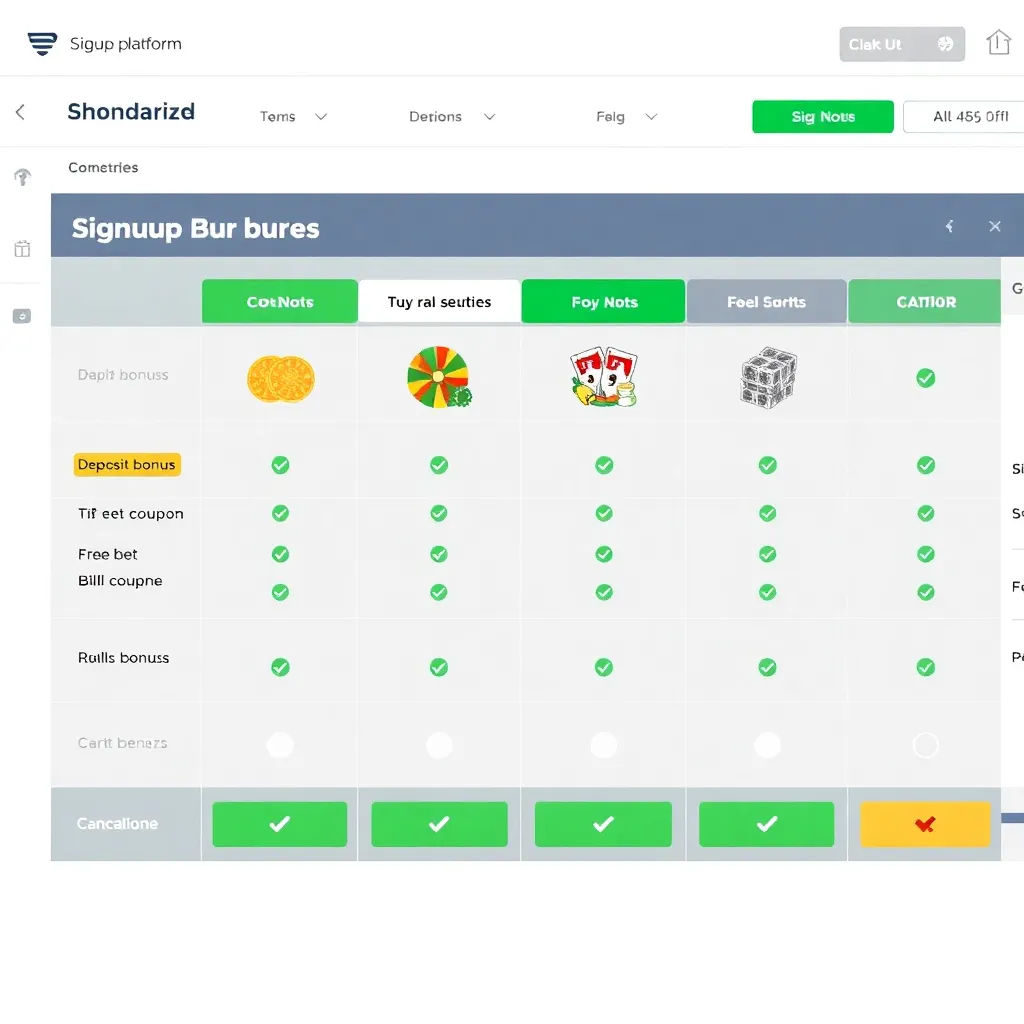Click the green Sig Nots button
Viewport: 1024px width, 1024px height.
(822, 117)
